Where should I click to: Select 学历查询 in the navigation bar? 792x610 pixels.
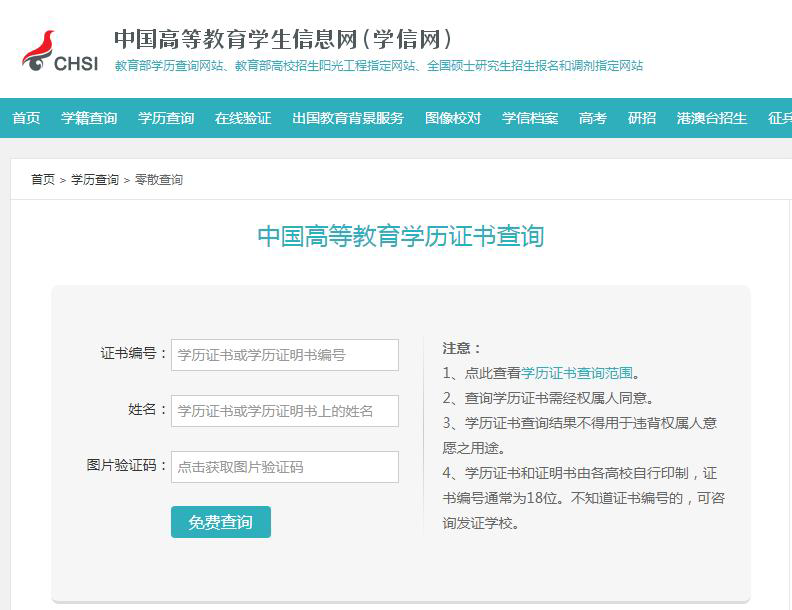(x=166, y=118)
